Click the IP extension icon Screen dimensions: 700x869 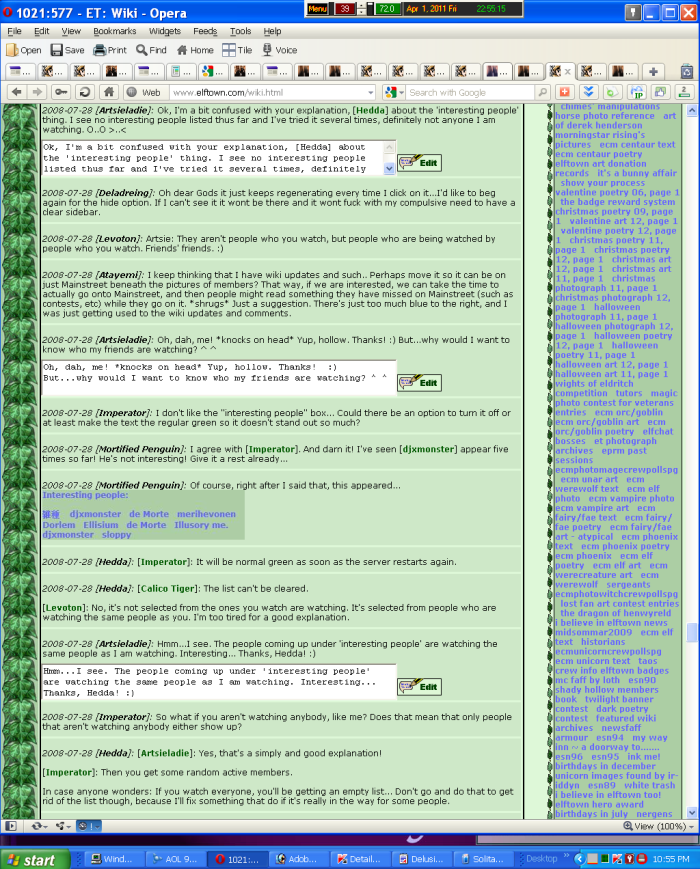637,92
